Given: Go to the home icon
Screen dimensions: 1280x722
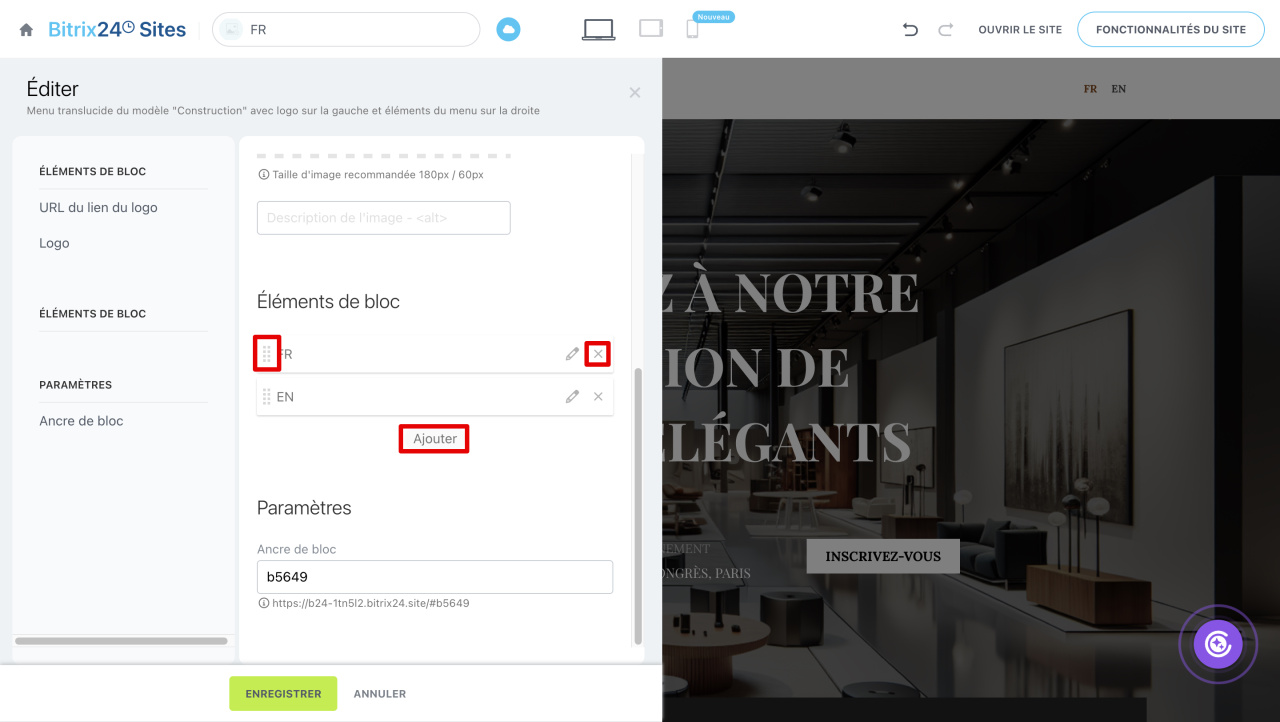Looking at the screenshot, I should 27,30.
